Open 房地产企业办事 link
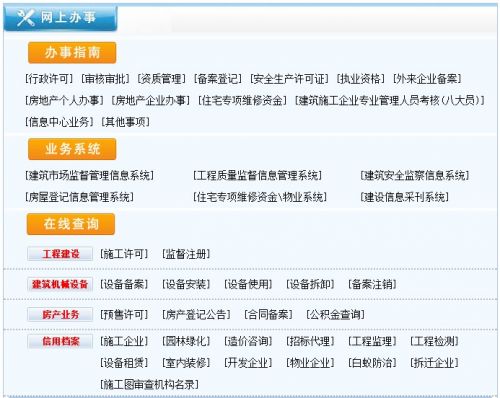The height and width of the screenshot is (398, 500). tap(151, 100)
